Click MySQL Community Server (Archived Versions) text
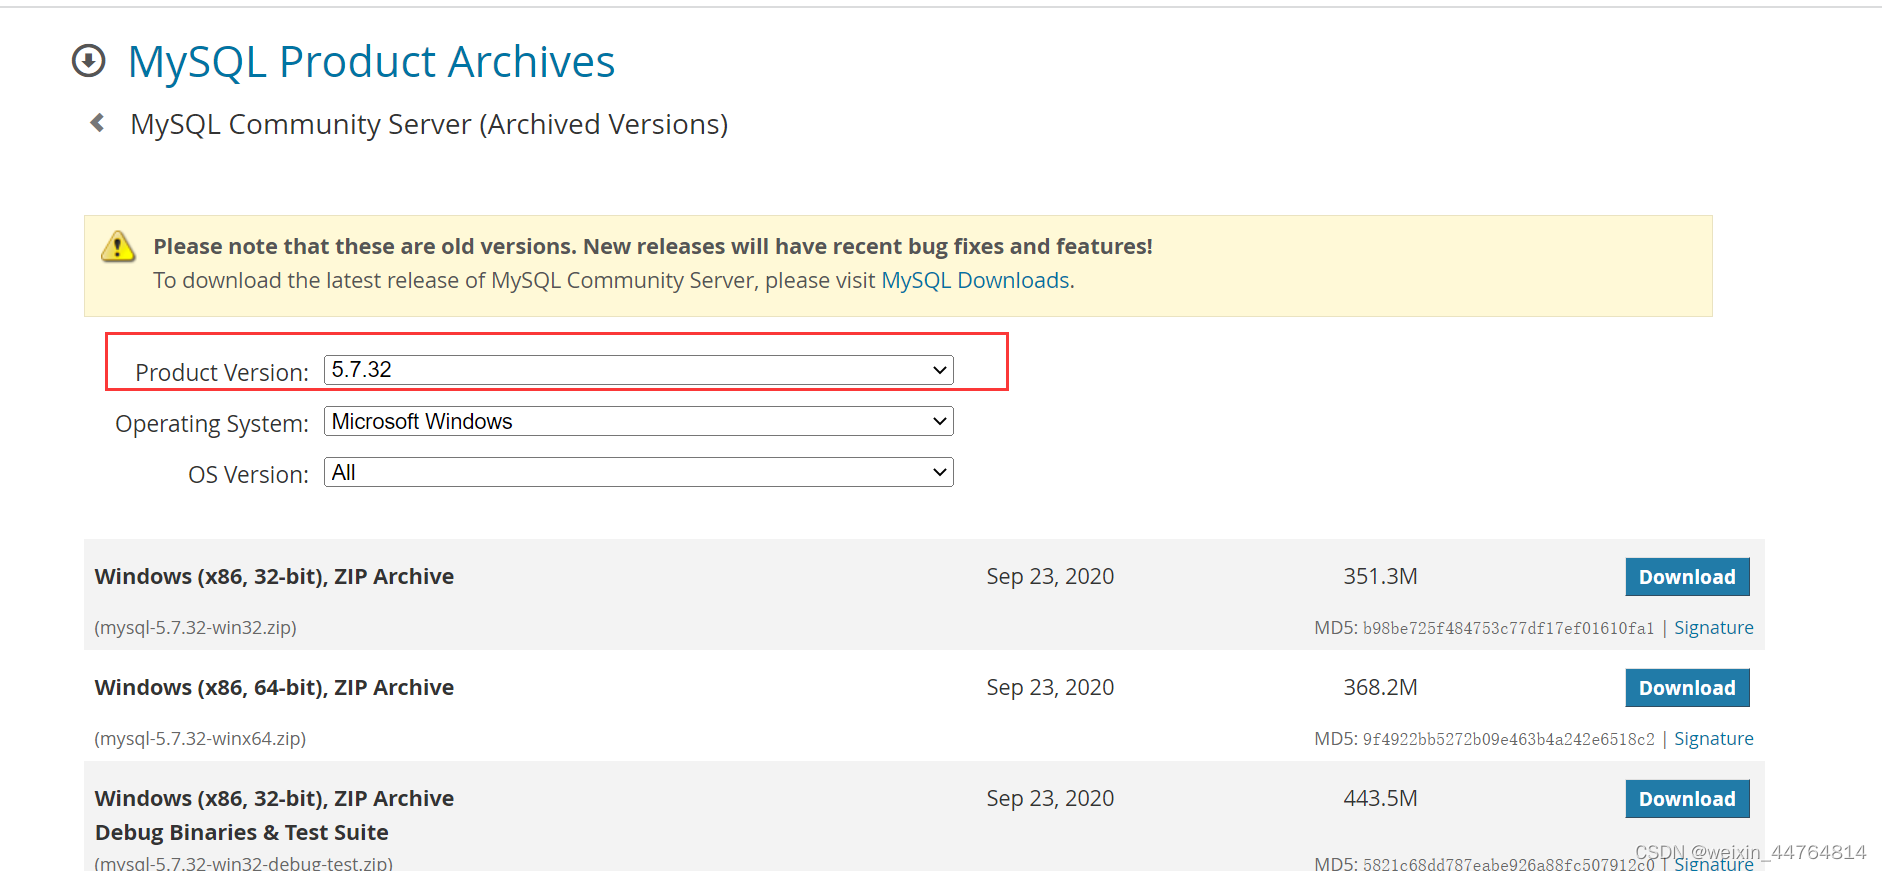Image resolution: width=1882 pixels, height=871 pixels. (x=429, y=124)
